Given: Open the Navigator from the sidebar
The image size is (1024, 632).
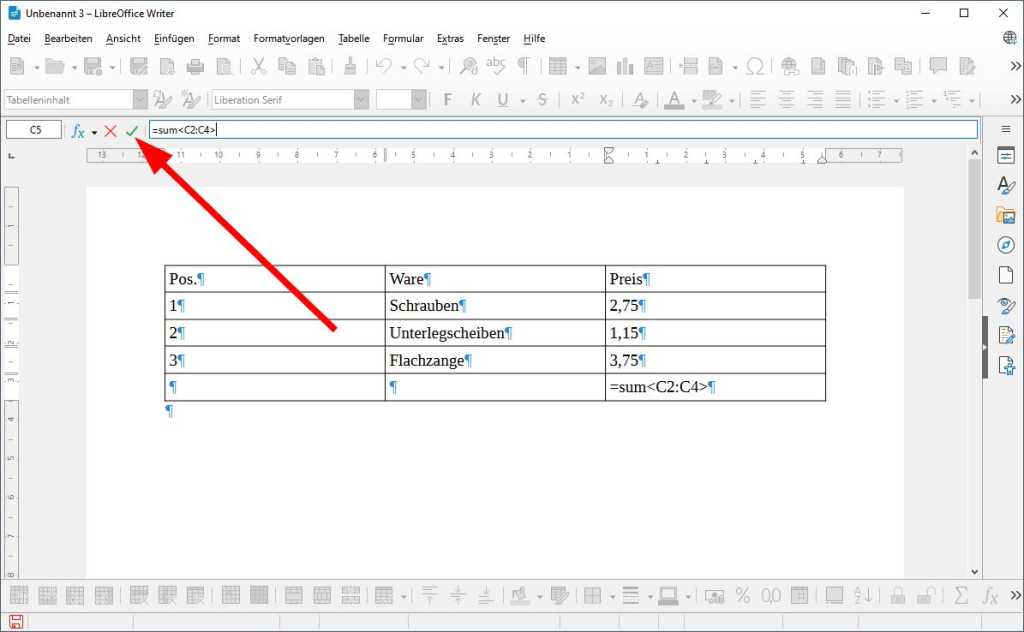Looking at the screenshot, I should tap(1007, 244).
